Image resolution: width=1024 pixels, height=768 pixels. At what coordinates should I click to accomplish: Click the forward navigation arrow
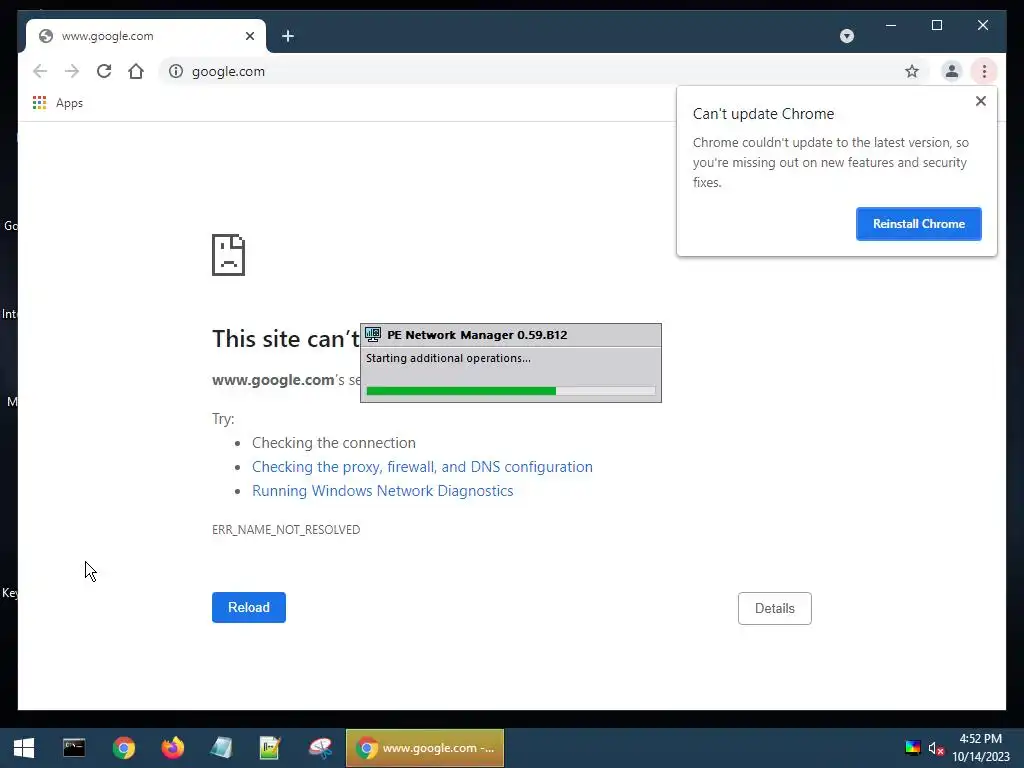point(72,71)
